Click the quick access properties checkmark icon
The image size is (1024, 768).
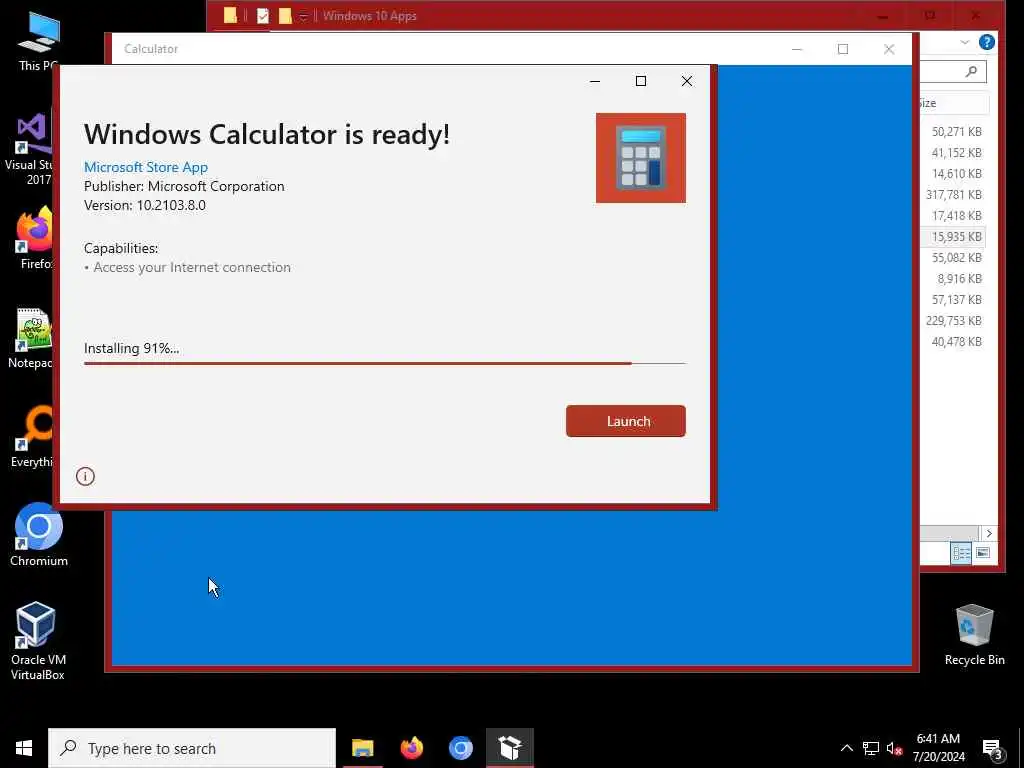coord(263,16)
